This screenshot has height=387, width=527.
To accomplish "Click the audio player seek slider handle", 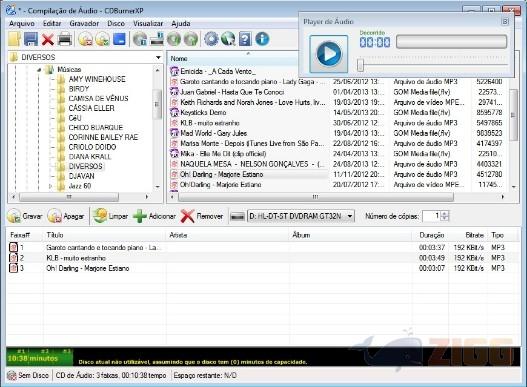I will click(360, 65).
